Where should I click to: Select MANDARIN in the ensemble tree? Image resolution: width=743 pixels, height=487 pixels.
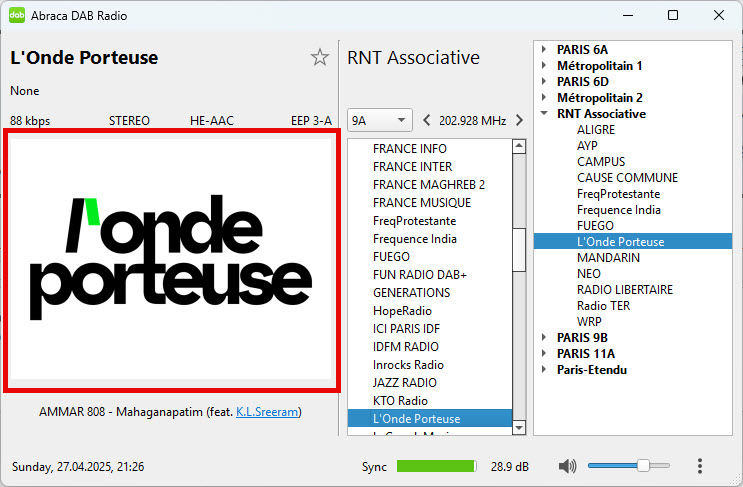608,258
